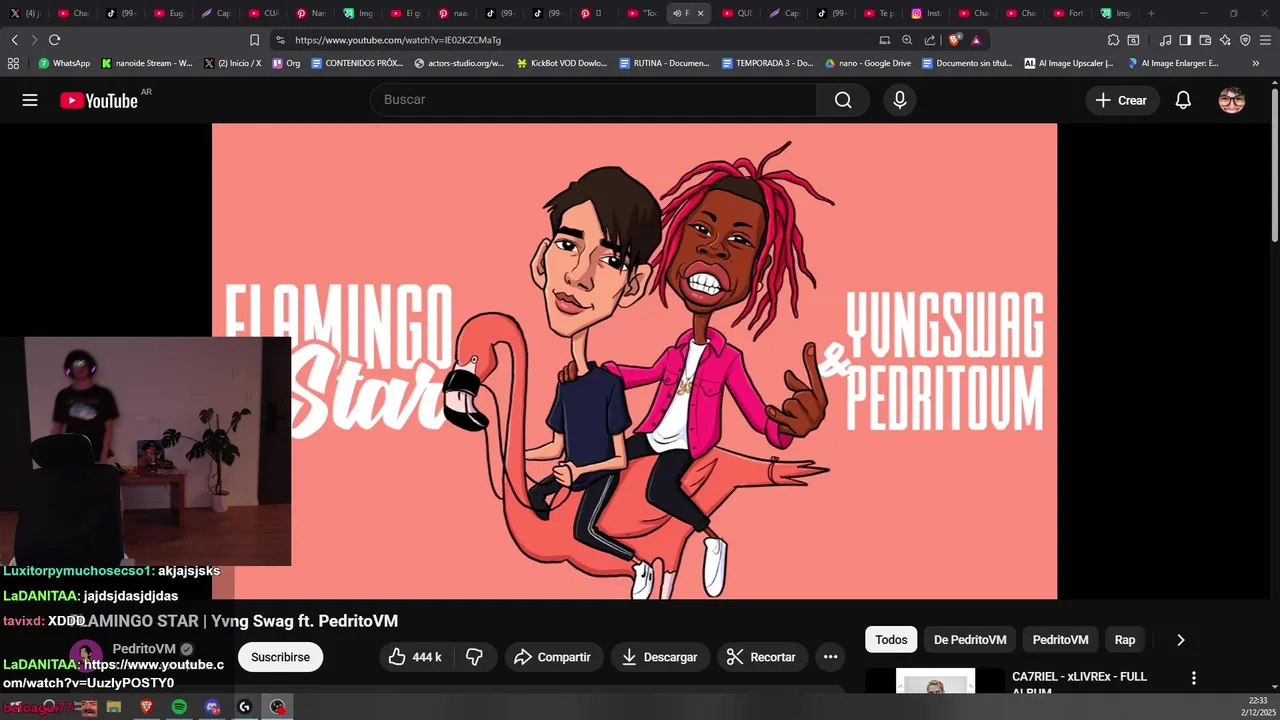Switch to the Instagram browser tab
The width and height of the screenshot is (1280, 720).
[926, 13]
